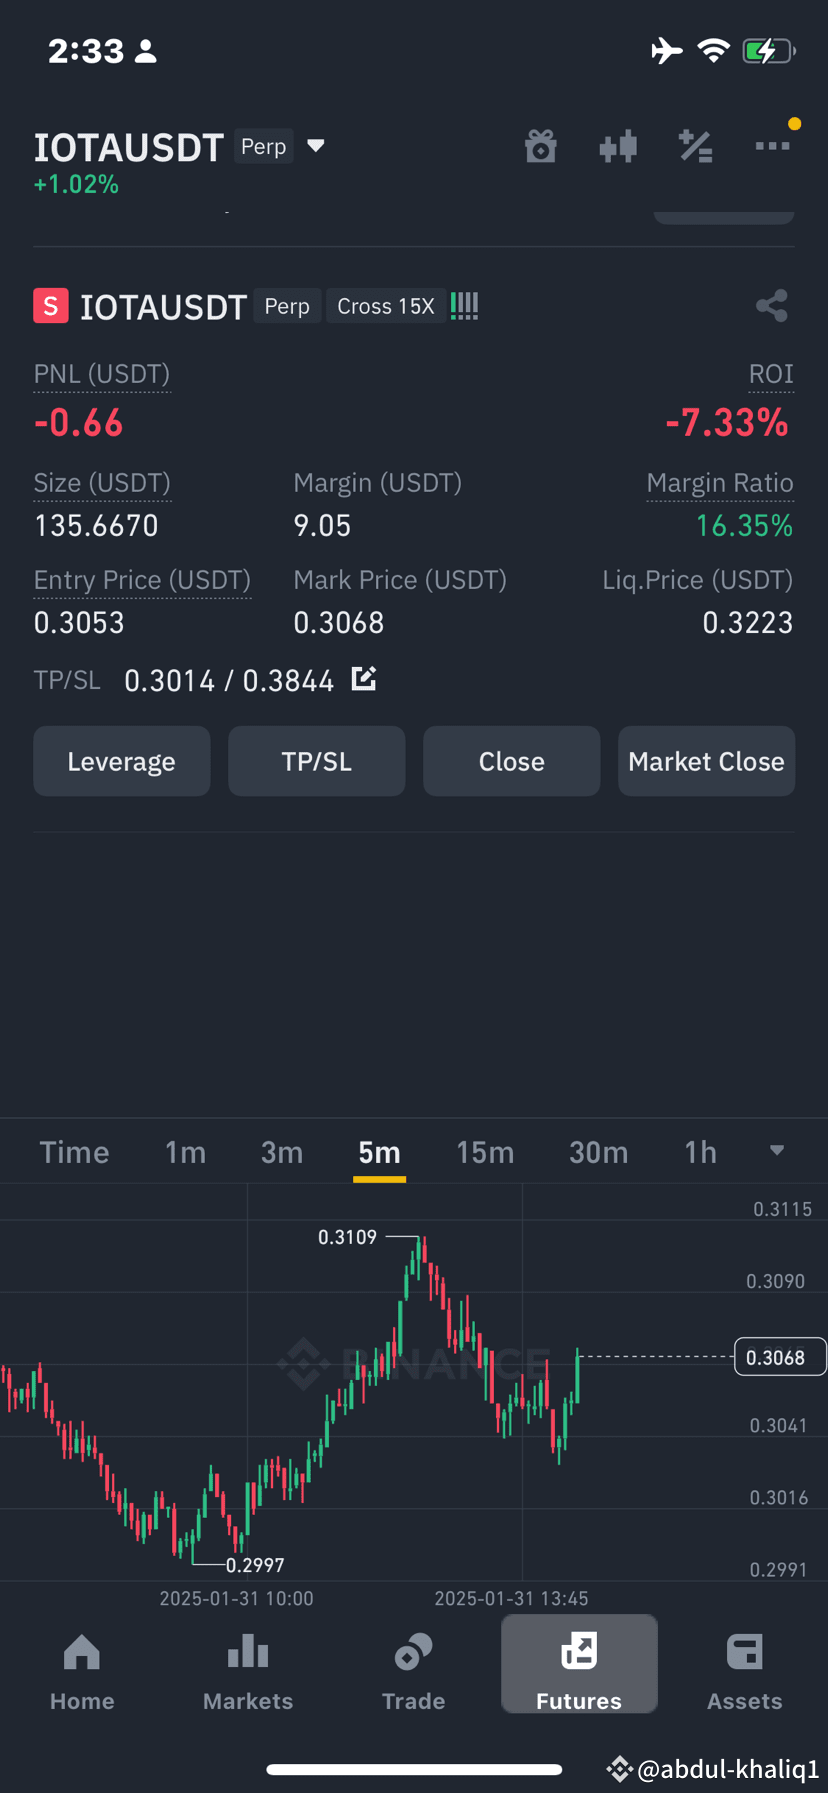828x1793 pixels.
Task: Share the IOTAUSDT position
Action: [x=772, y=306]
